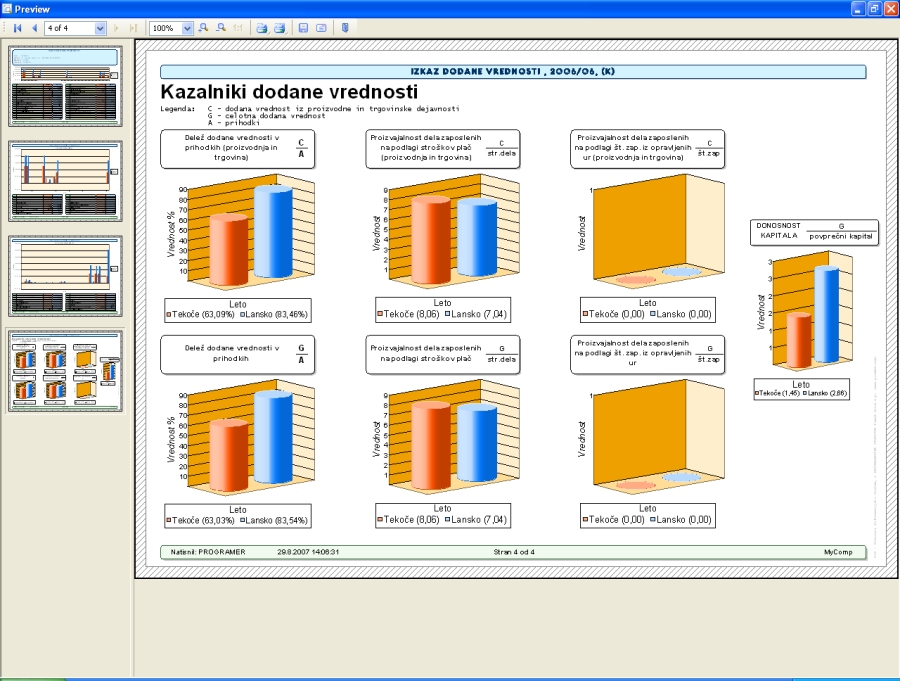Save the report using the diskette icon

pyautogui.click(x=304, y=29)
